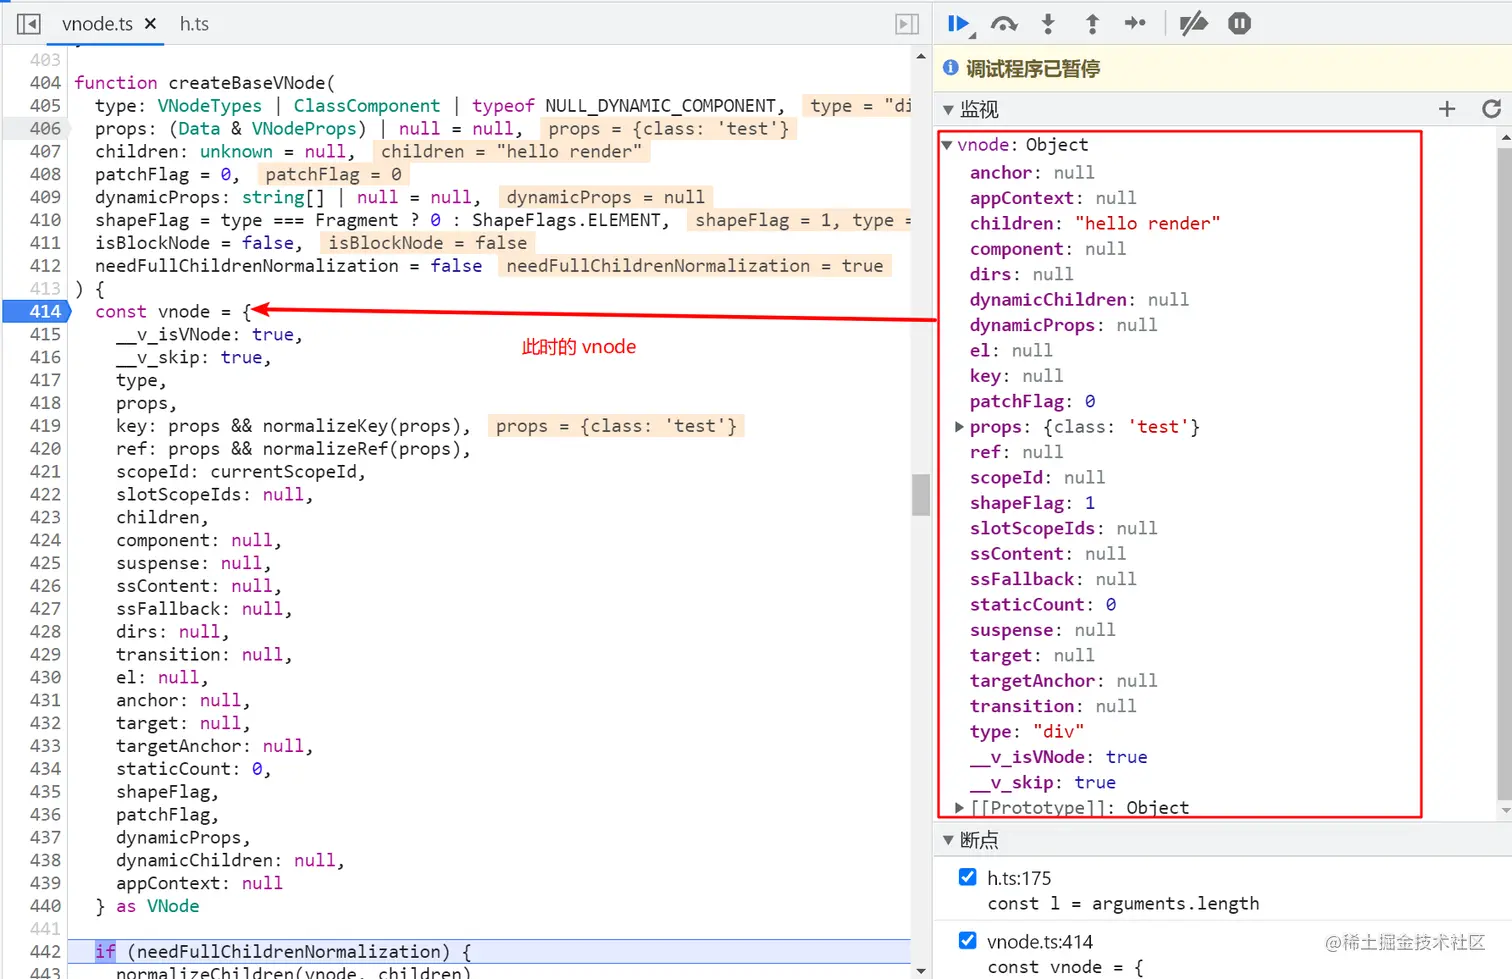Collapse the vnode Object entry

coord(947,145)
